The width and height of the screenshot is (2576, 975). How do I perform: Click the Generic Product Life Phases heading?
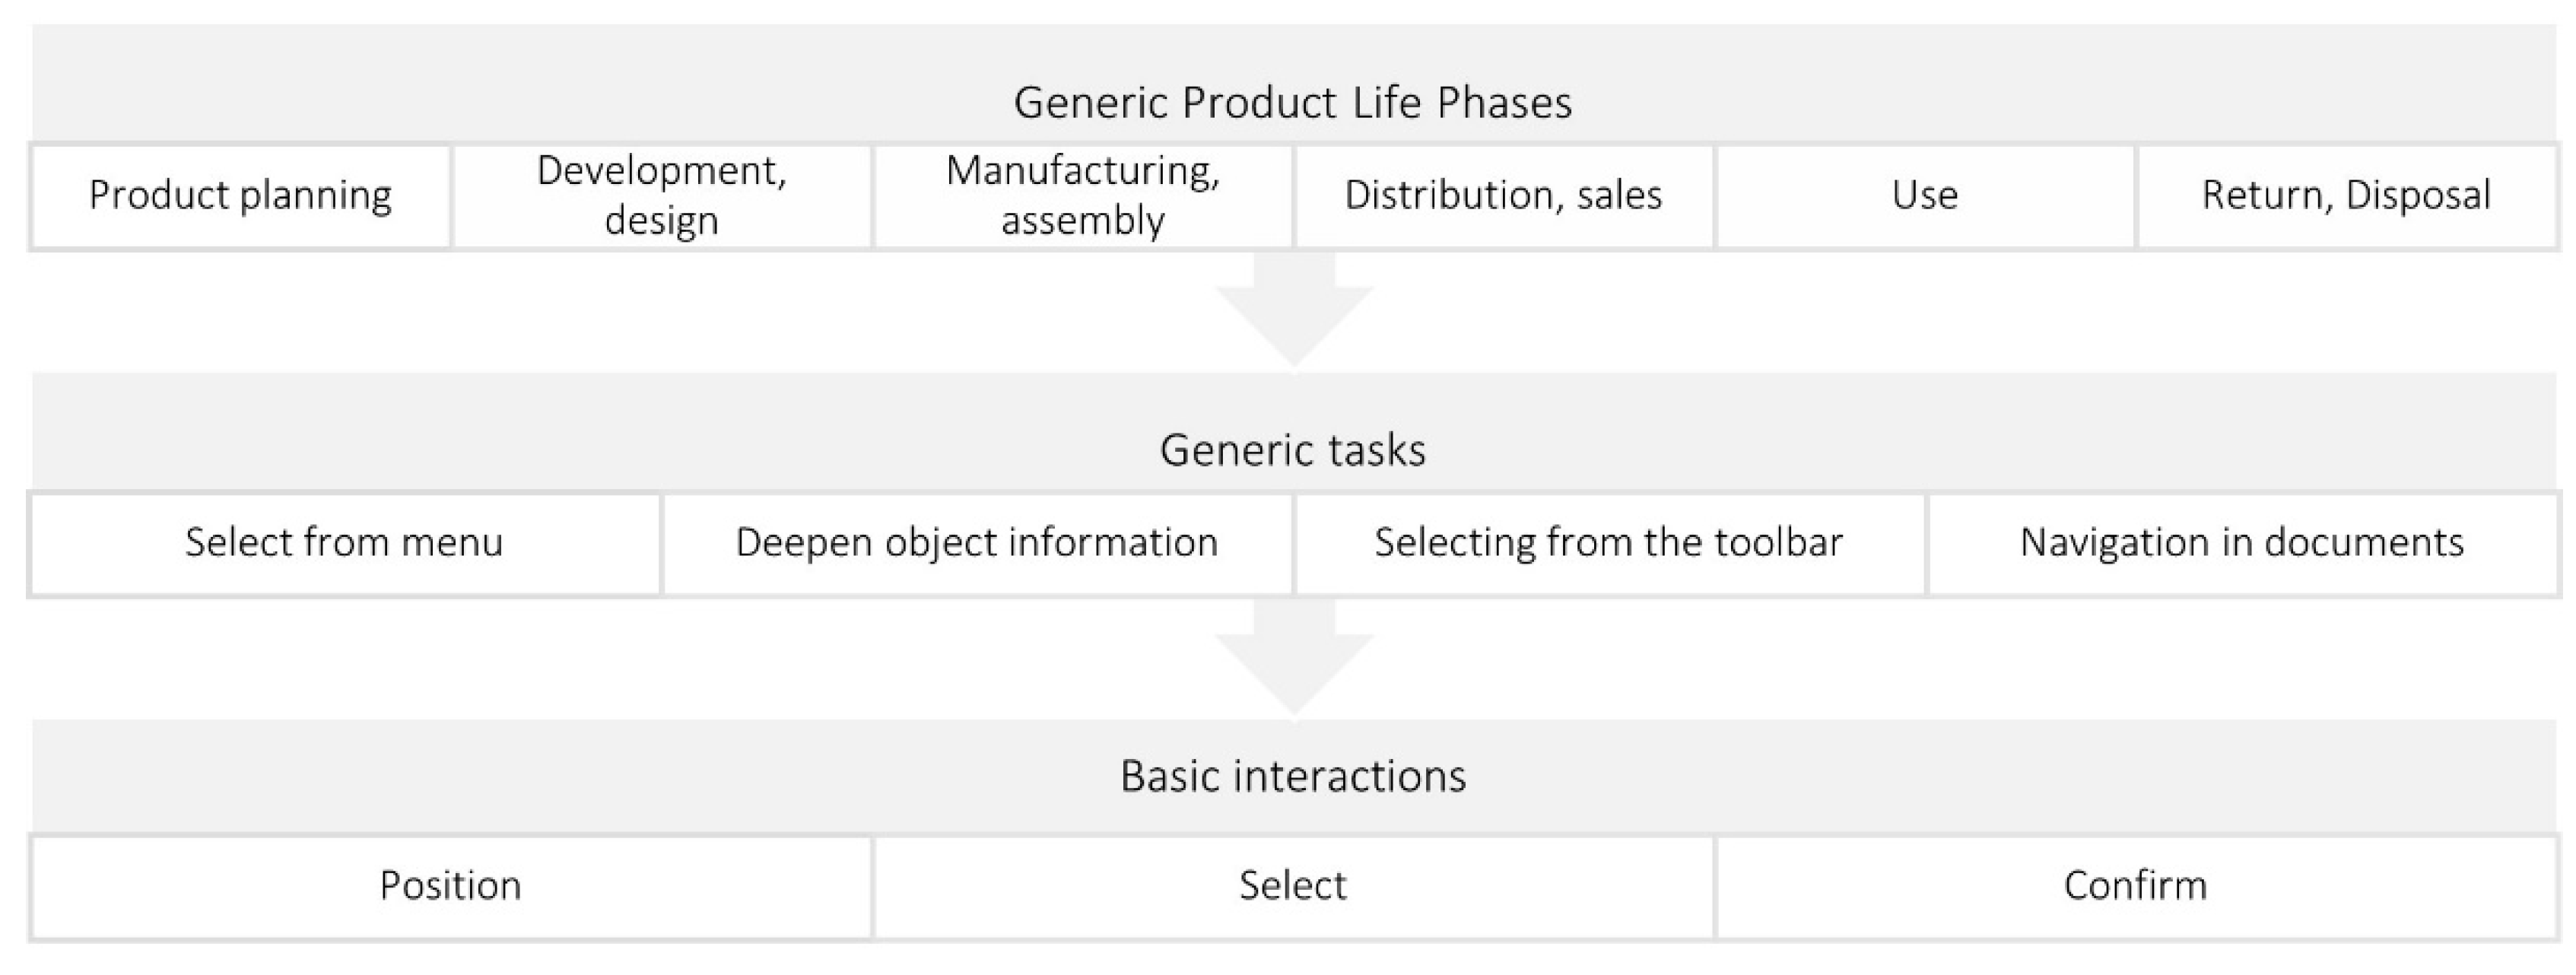click(1293, 103)
